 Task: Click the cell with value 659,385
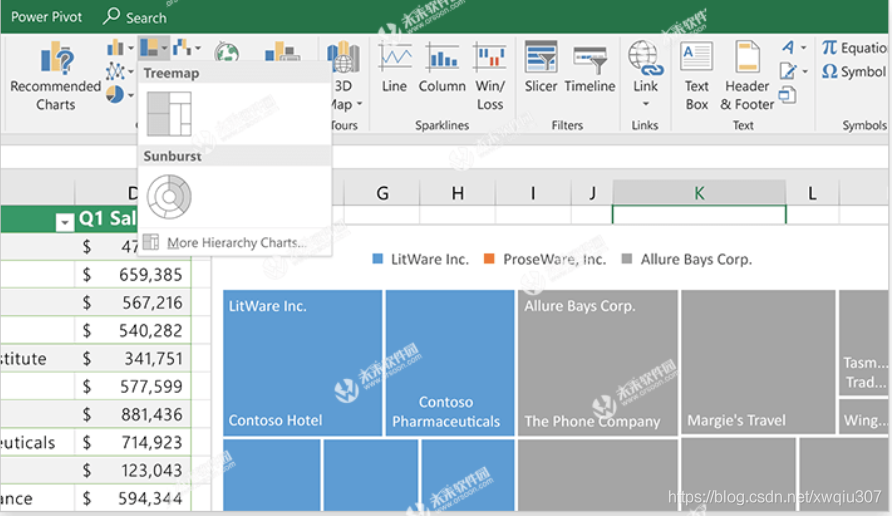[133, 275]
